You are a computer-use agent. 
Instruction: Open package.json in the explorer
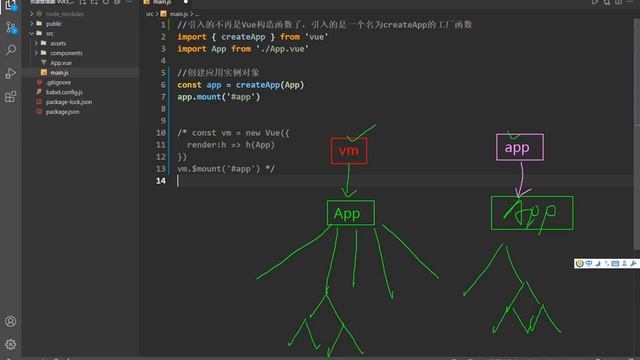coord(62,111)
